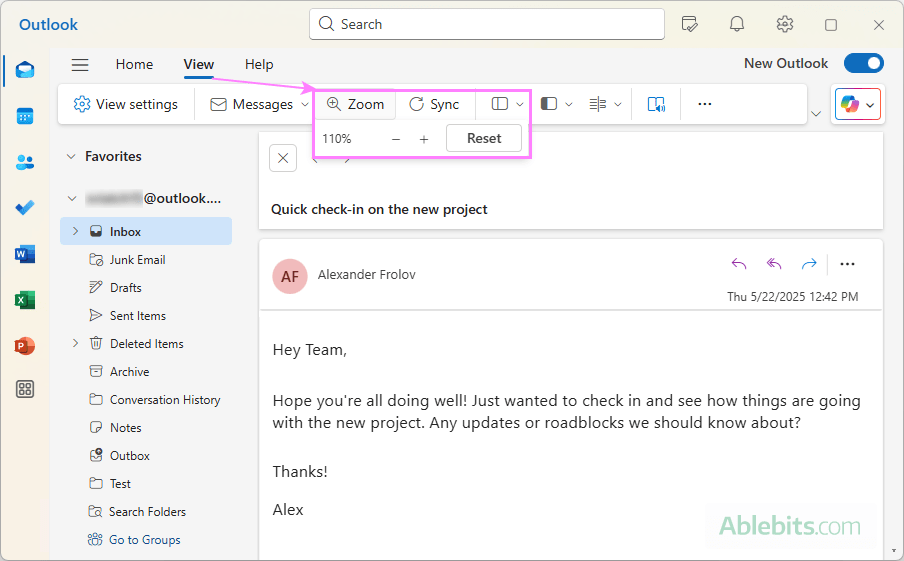Image resolution: width=904 pixels, height=561 pixels.
Task: Expand the Deleted Items folder
Action: (75, 344)
